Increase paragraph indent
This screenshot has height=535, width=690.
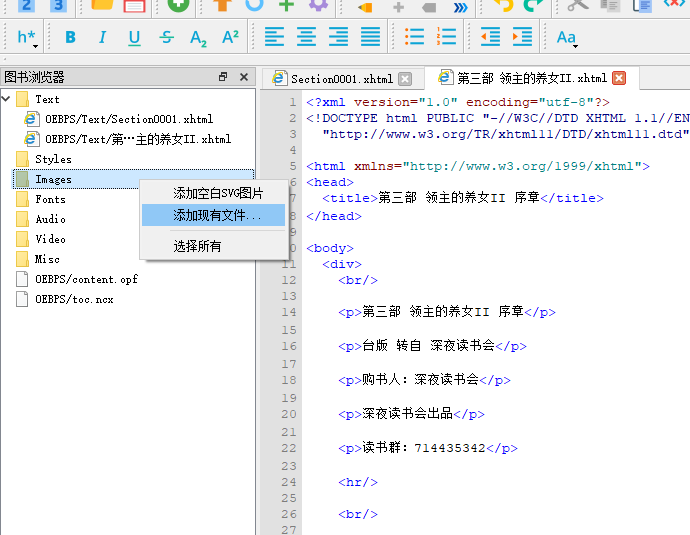[x=522, y=37]
